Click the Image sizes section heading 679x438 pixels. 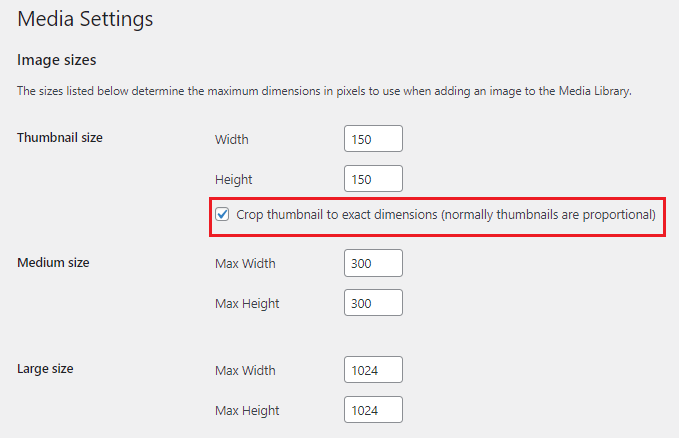point(56,60)
